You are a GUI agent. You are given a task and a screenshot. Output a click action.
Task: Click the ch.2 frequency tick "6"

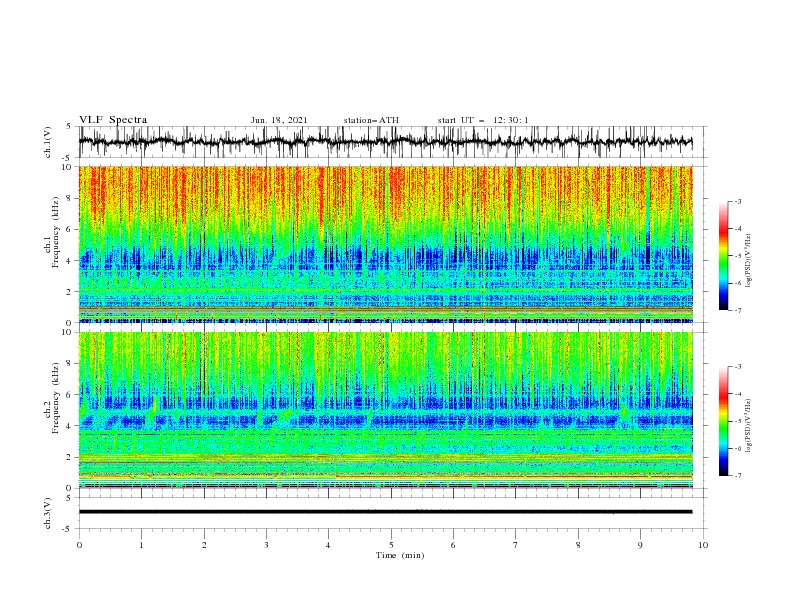click(x=70, y=395)
